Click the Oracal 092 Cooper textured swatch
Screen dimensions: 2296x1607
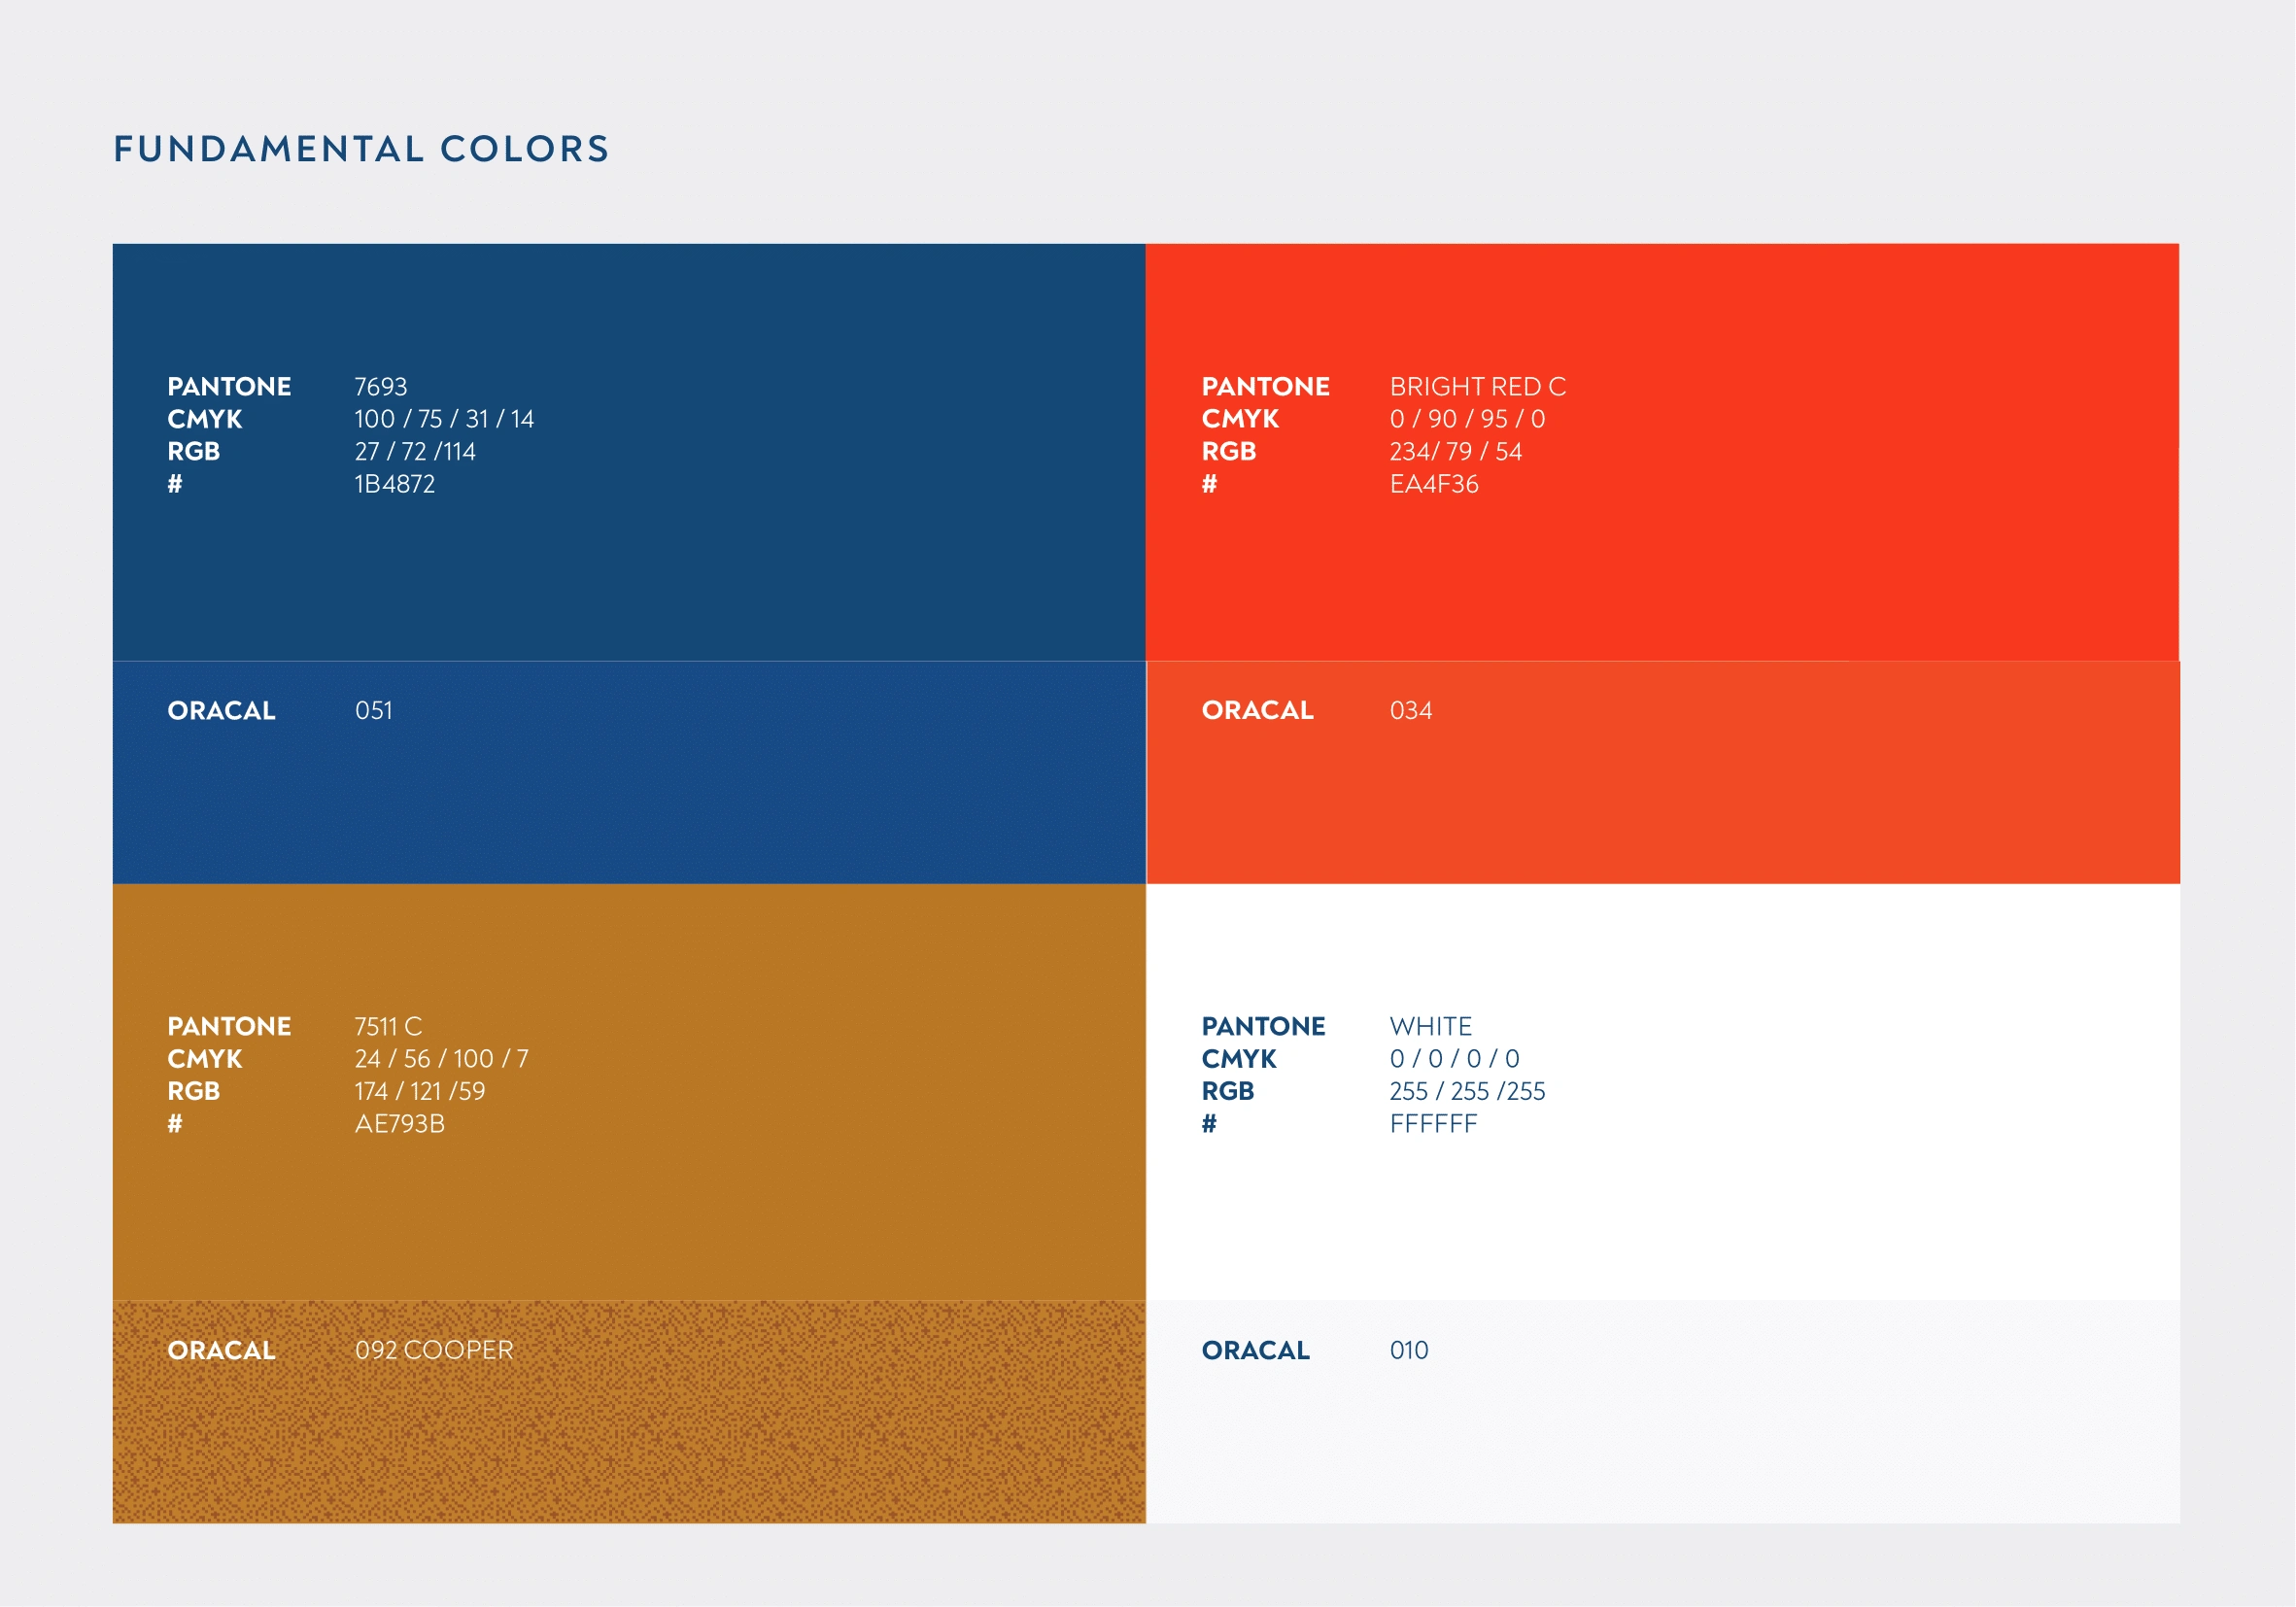tap(629, 1412)
